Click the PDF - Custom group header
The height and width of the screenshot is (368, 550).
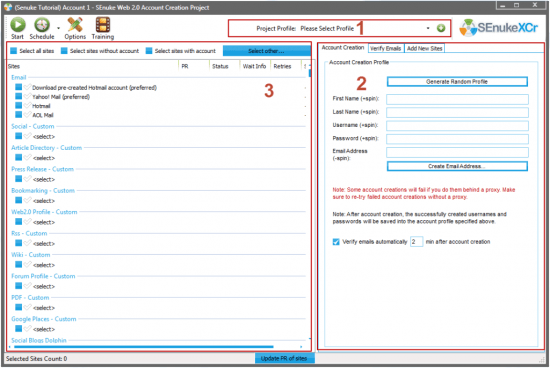[30, 297]
